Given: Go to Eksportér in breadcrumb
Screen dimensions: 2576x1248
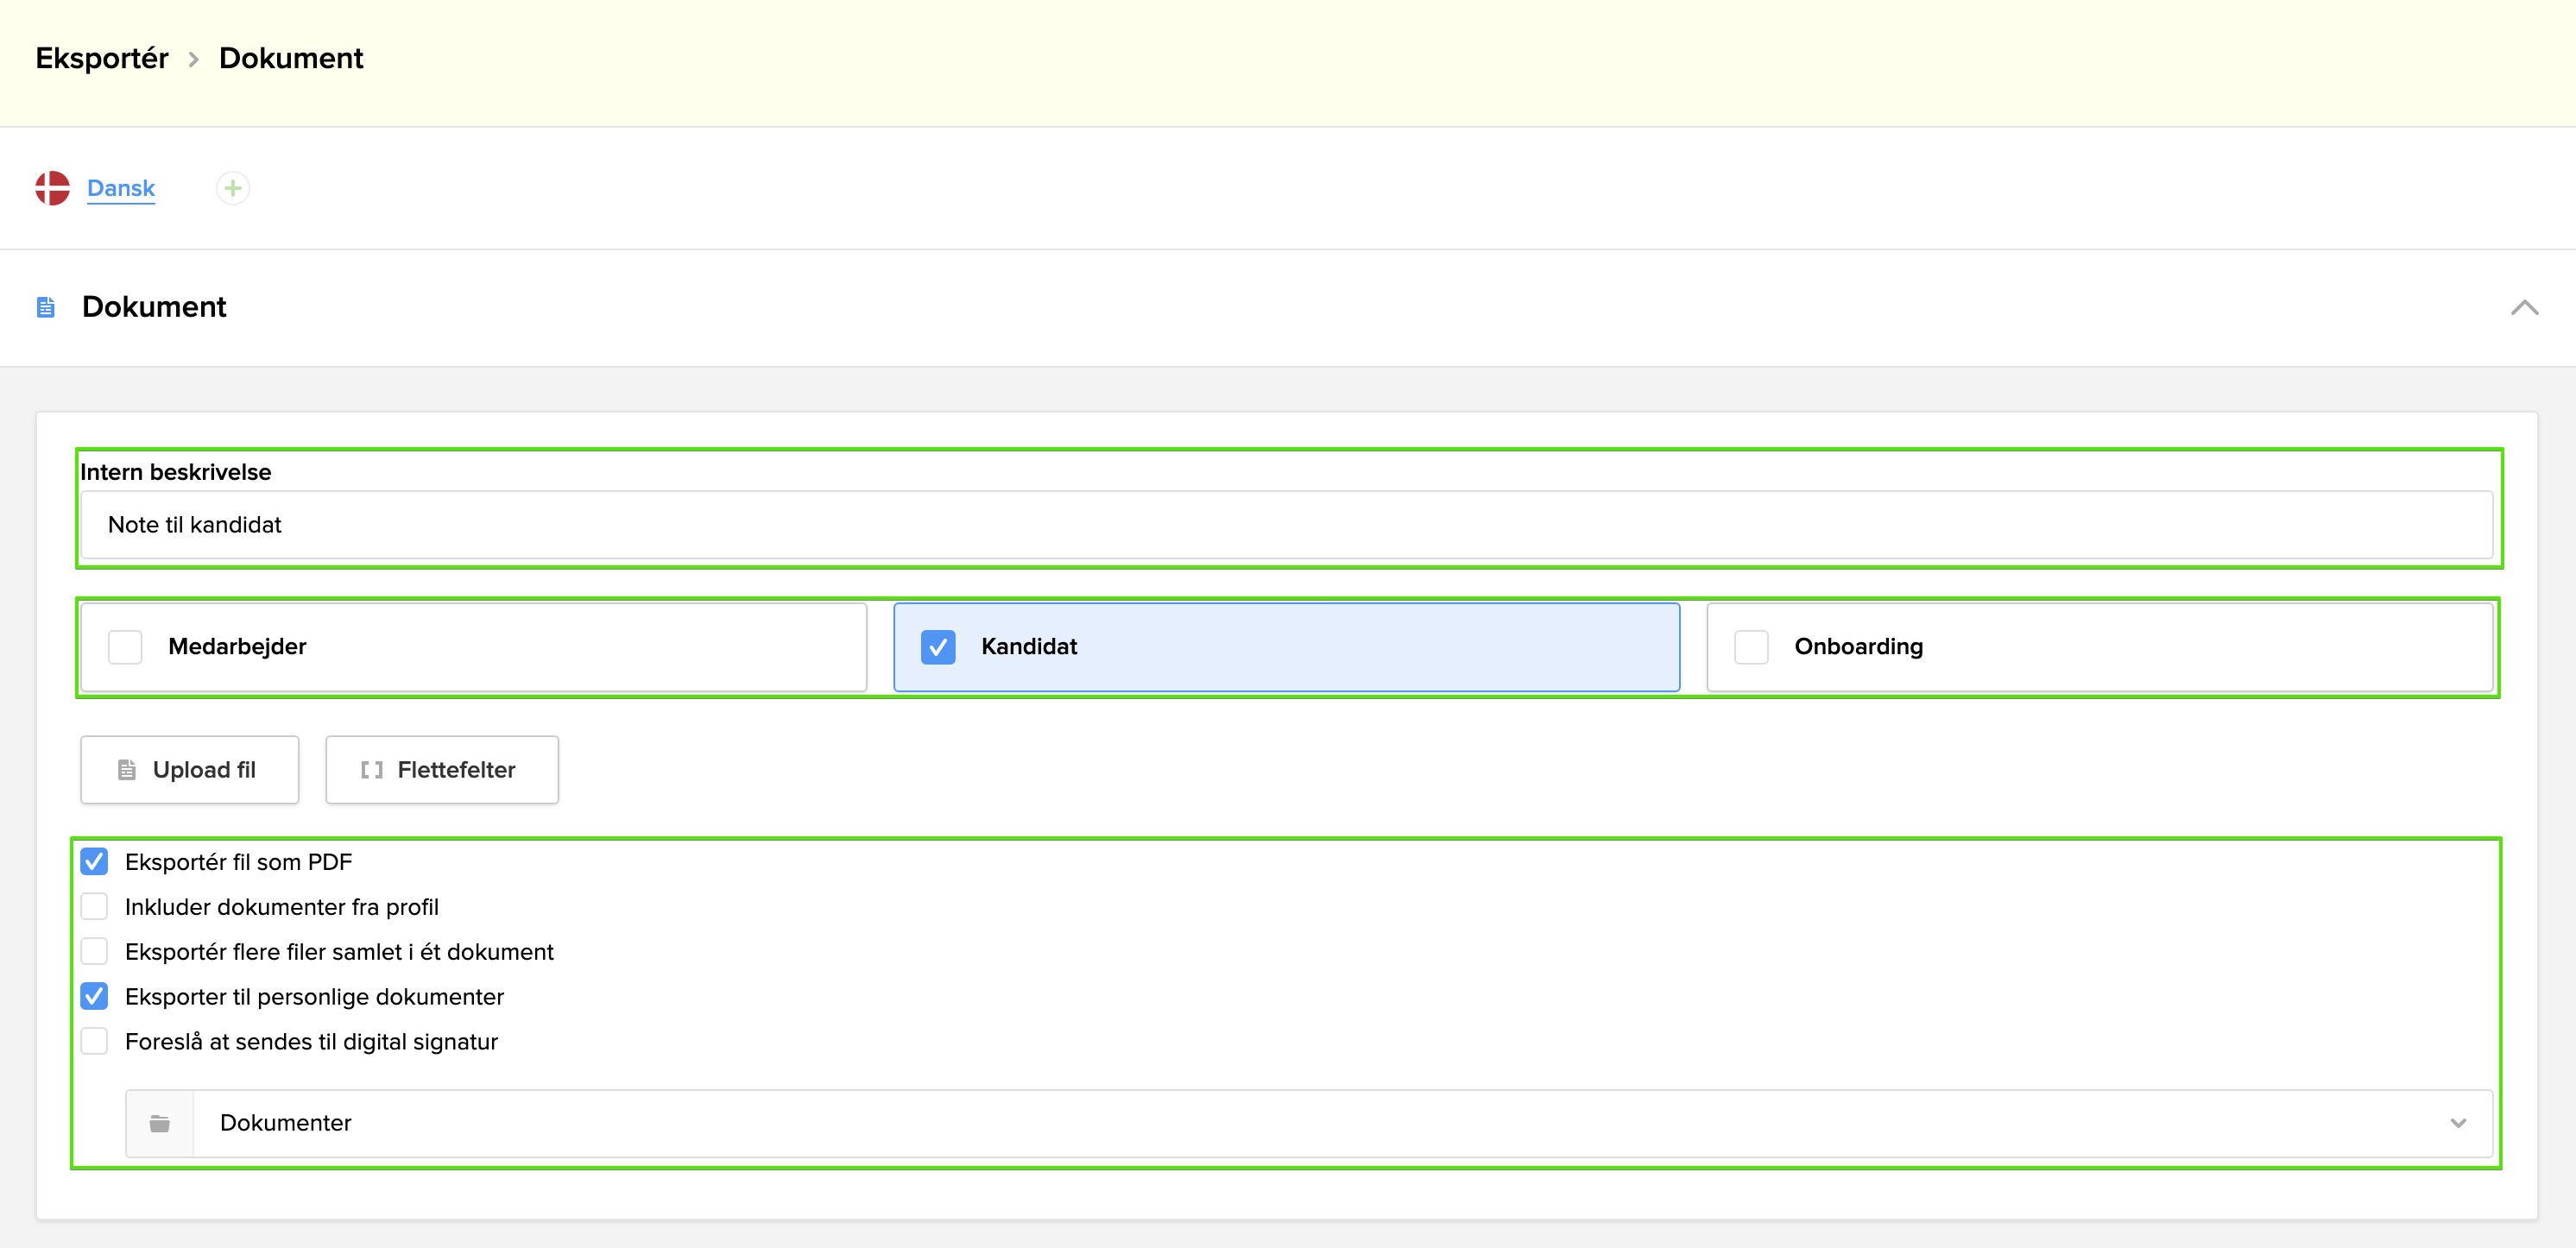Looking at the screenshot, I should (102, 58).
